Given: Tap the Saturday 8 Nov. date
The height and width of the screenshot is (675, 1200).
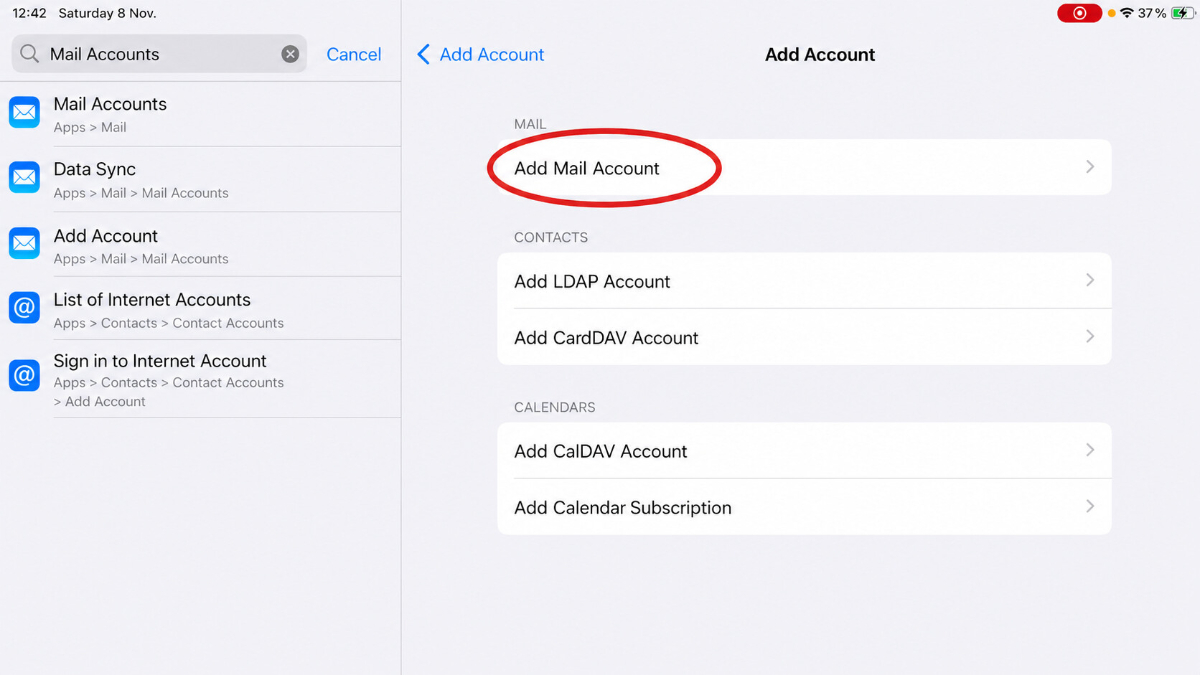Looking at the screenshot, I should point(108,13).
